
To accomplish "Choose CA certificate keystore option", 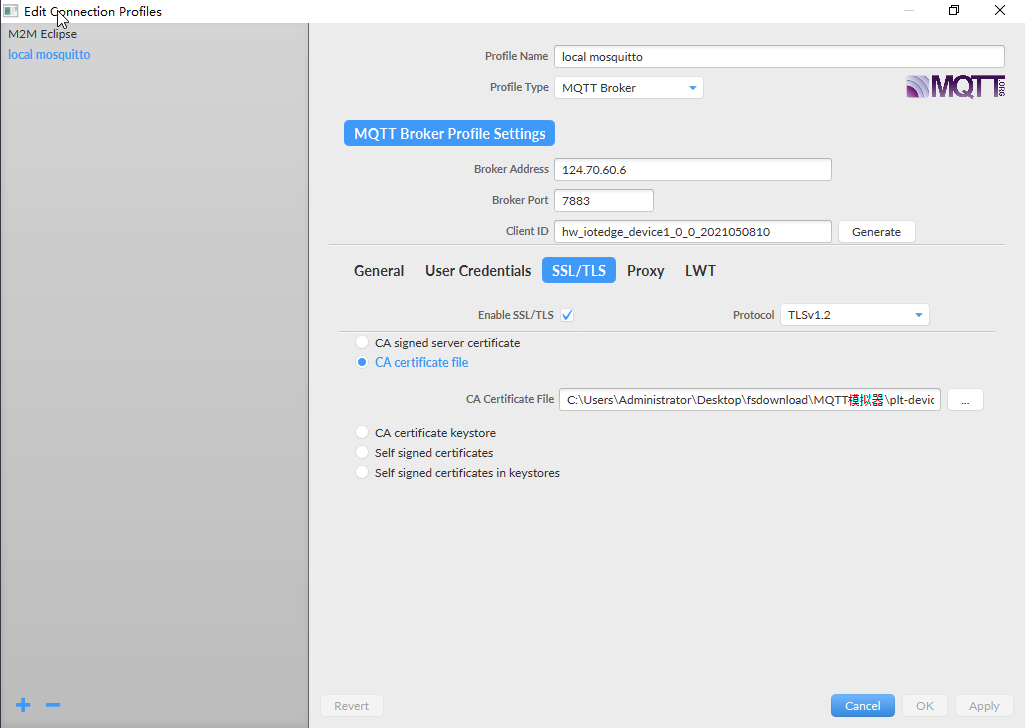I will pyautogui.click(x=361, y=433).
